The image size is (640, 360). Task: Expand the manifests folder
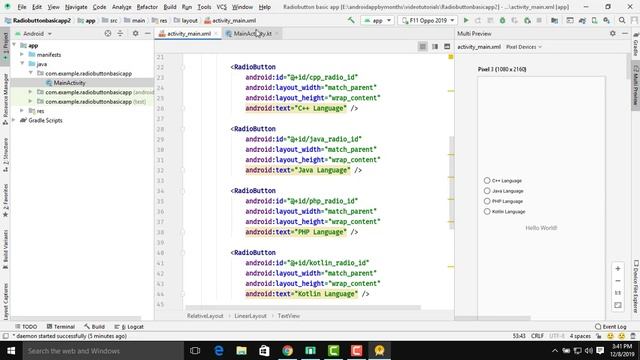click(22, 54)
